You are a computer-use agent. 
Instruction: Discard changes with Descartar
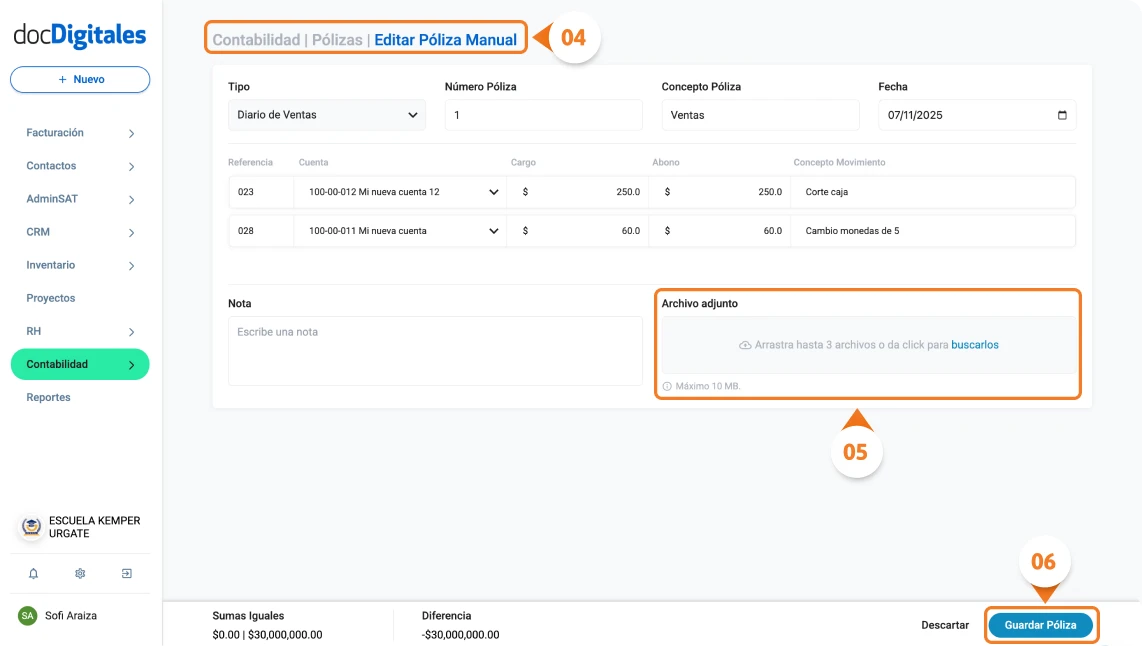(x=944, y=624)
